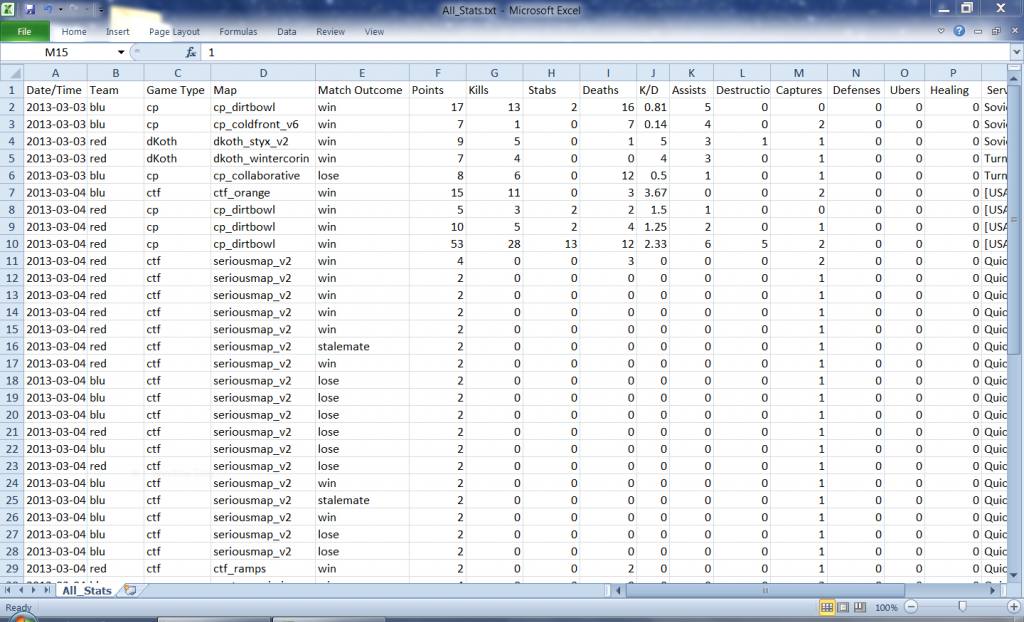
Task: Click the Undo arrow icon
Action: tap(48, 9)
